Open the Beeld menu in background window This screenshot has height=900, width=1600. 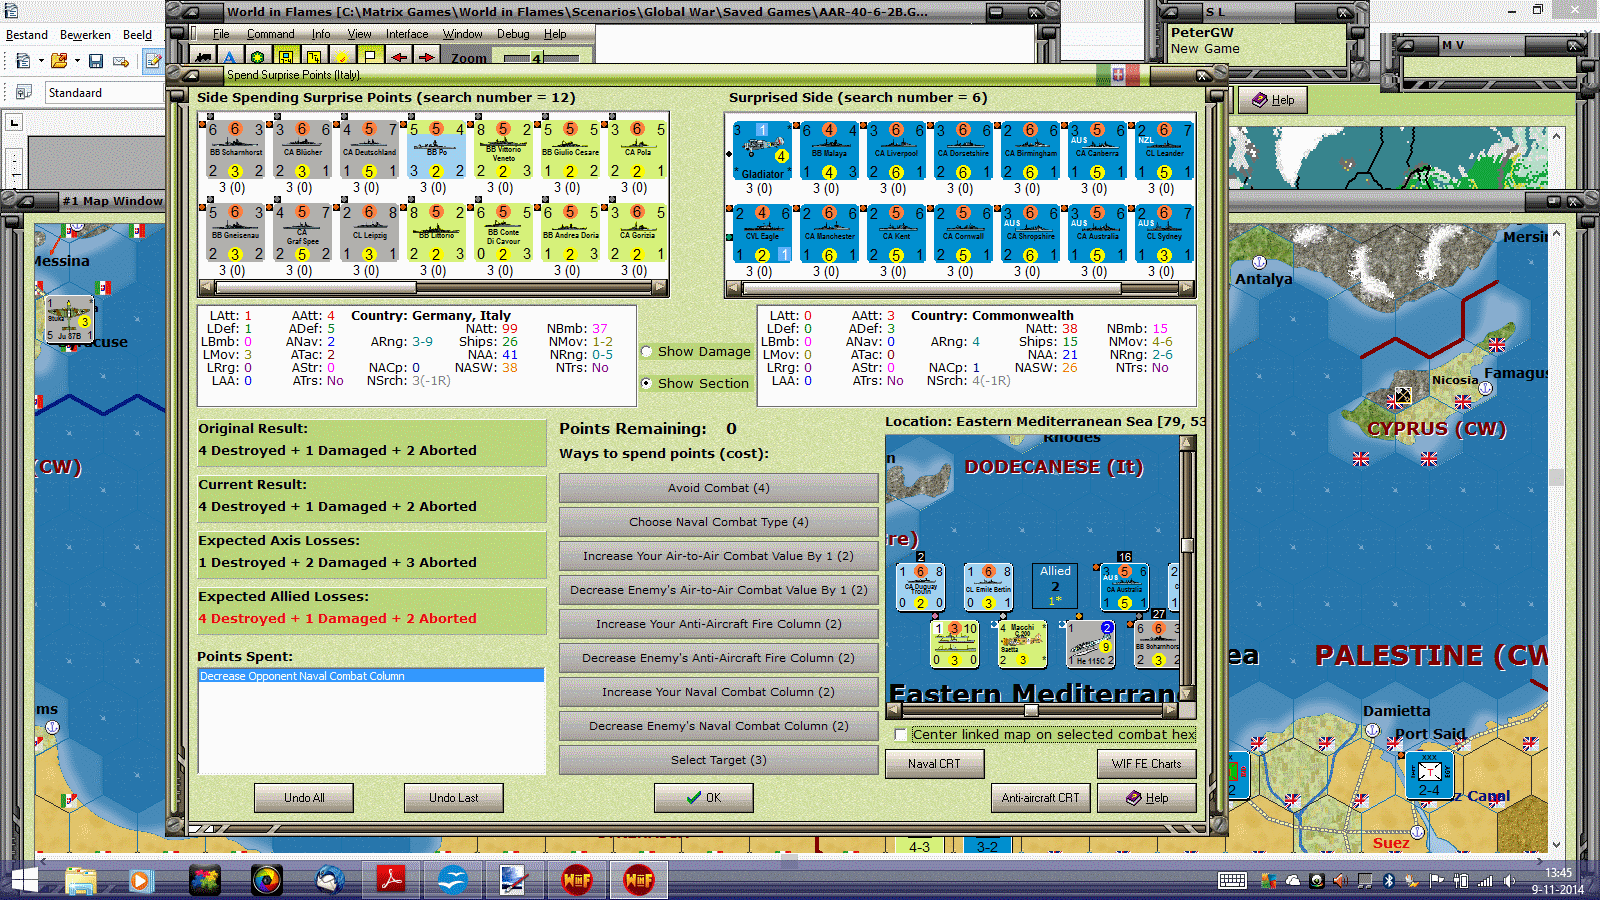pyautogui.click(x=137, y=35)
